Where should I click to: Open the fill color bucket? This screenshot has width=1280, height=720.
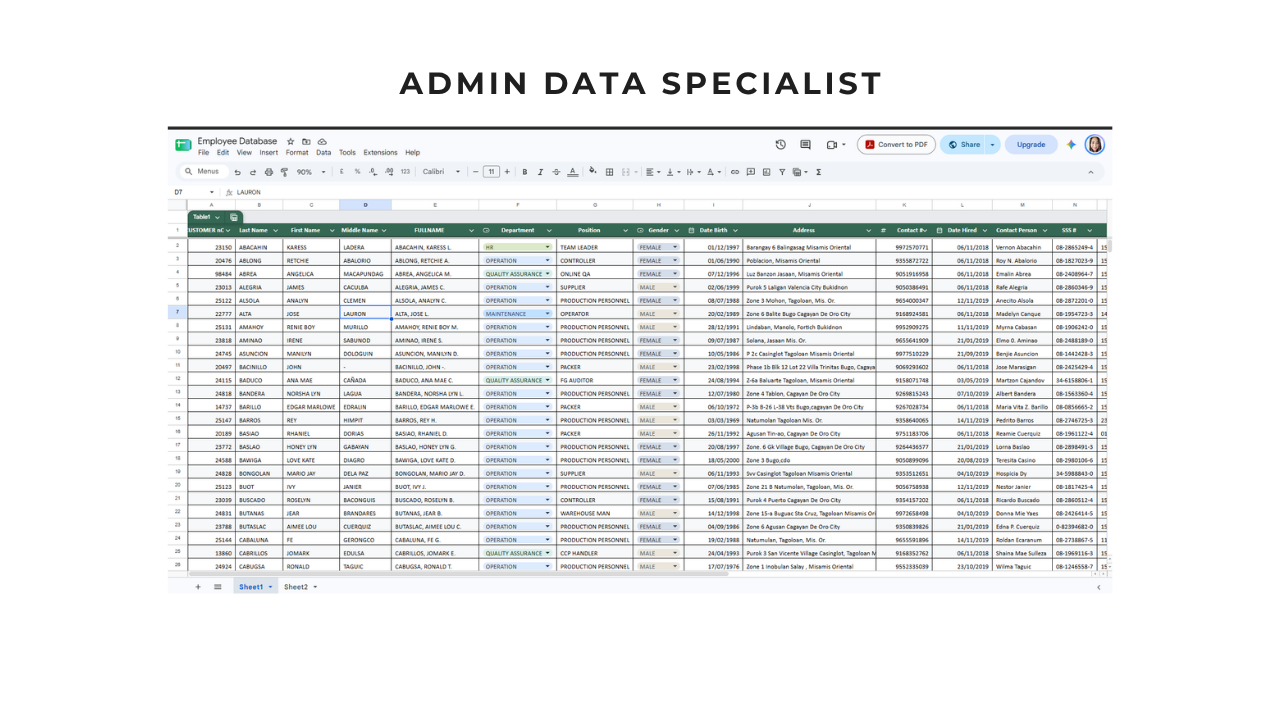pos(592,172)
